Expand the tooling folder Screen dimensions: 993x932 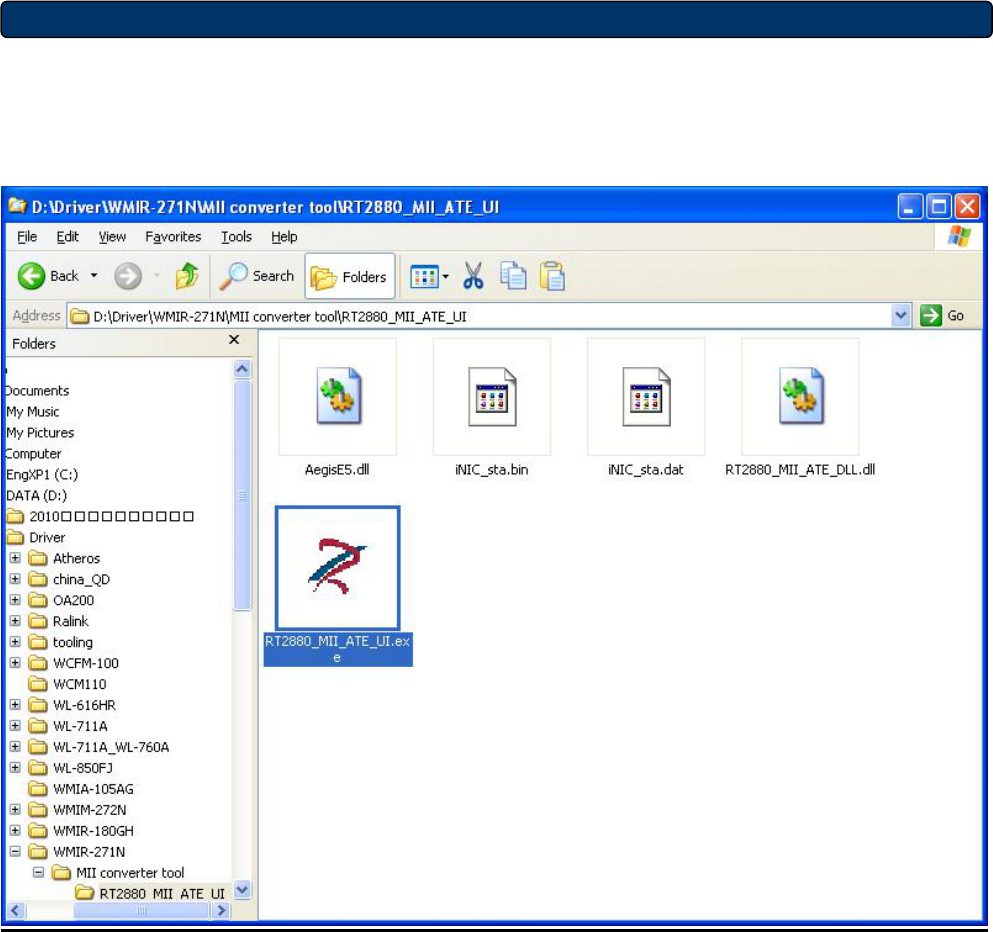pyautogui.click(x=15, y=641)
